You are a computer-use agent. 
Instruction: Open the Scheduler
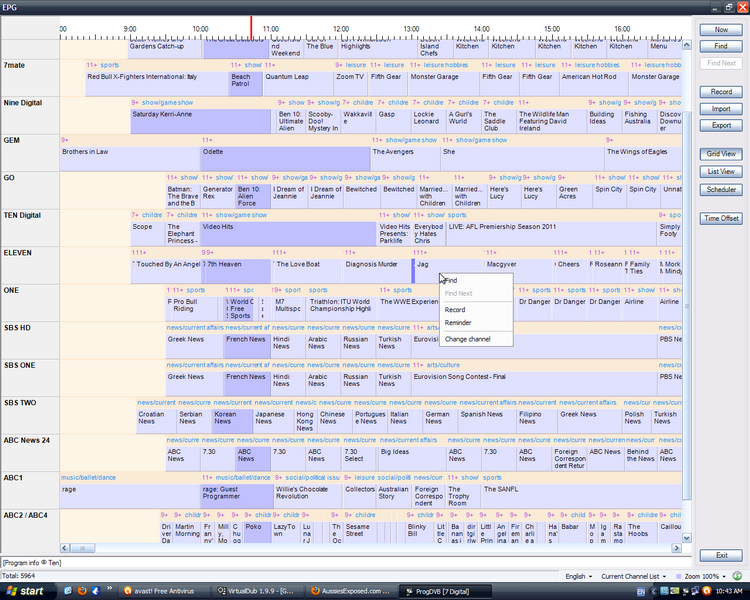click(720, 189)
